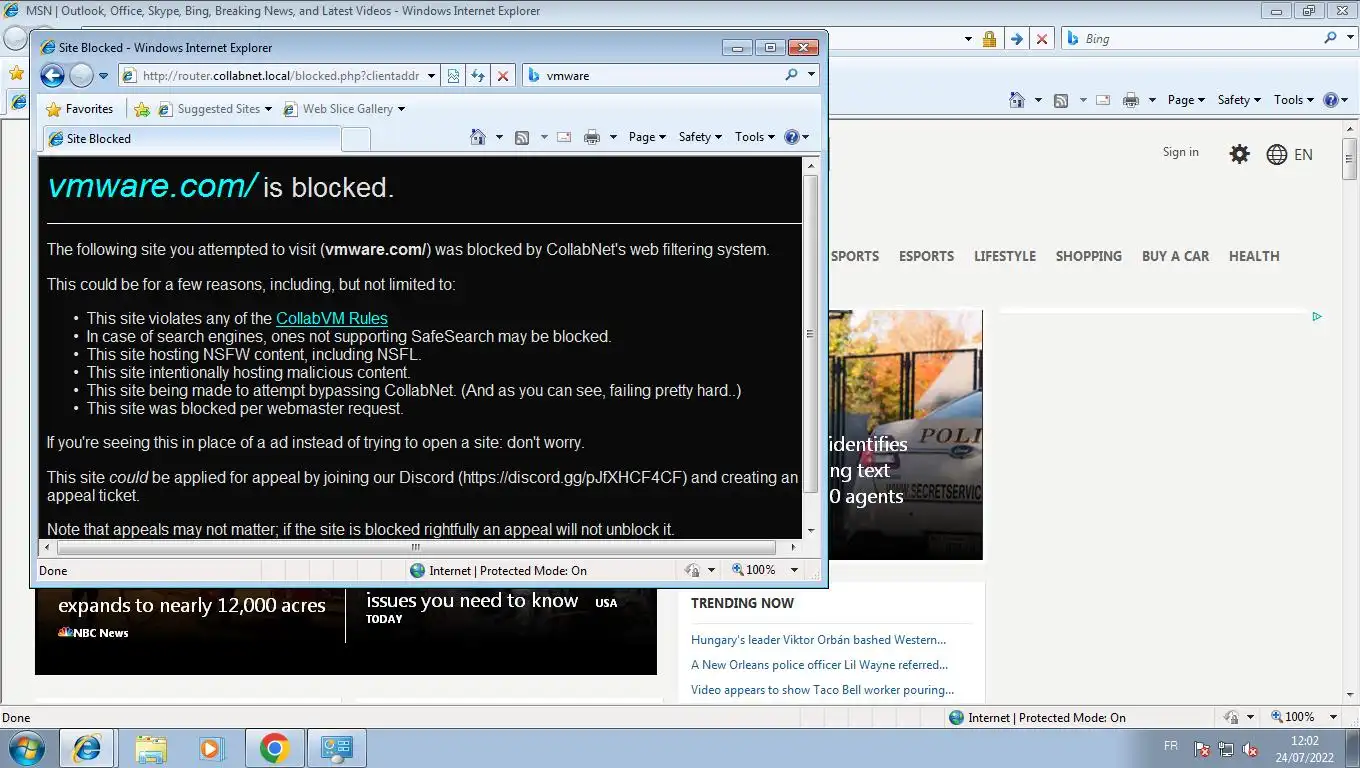Click the Go arrow in MSN window address bar
The height and width of the screenshot is (768, 1360).
tap(1016, 39)
